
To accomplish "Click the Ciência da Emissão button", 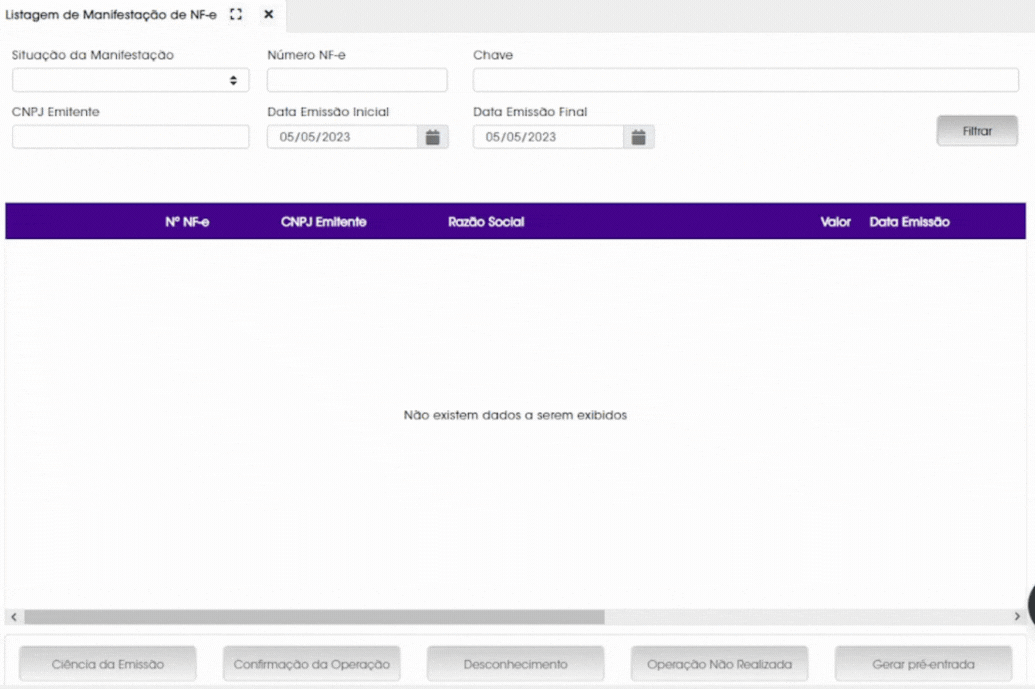I will (108, 664).
